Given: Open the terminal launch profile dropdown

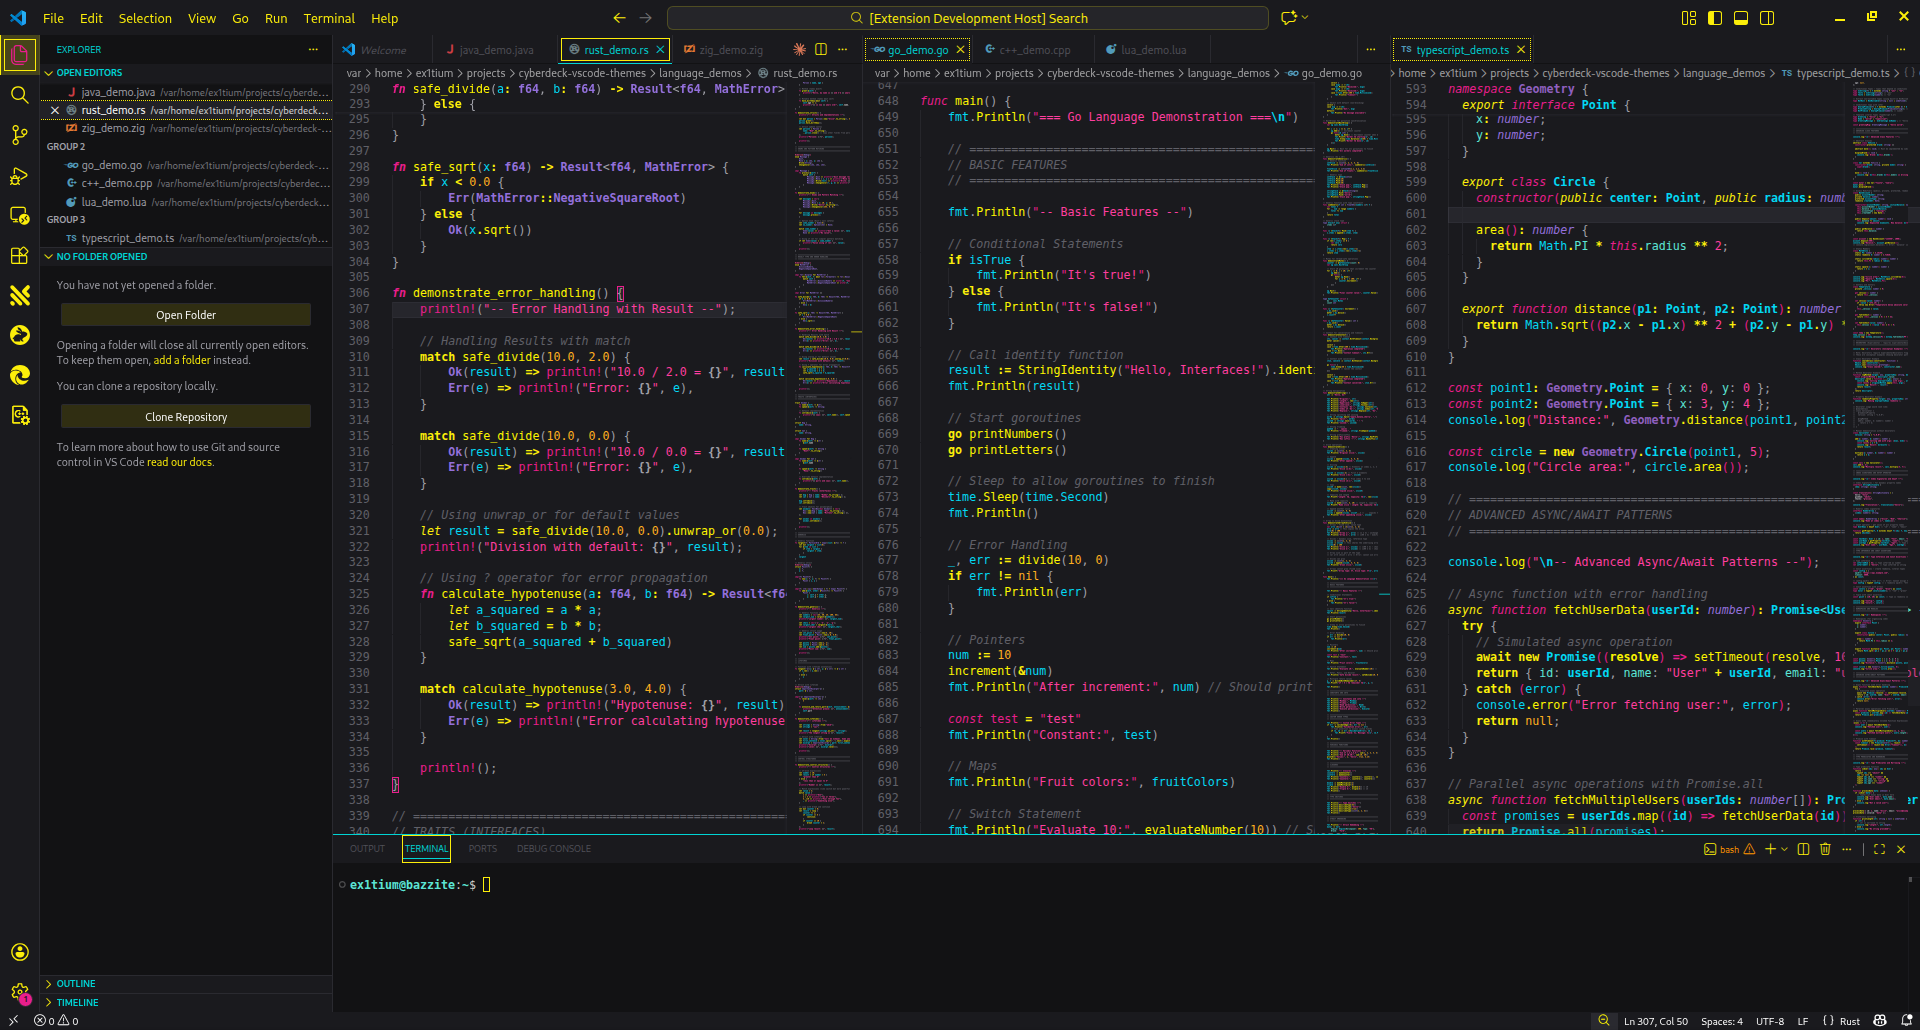Looking at the screenshot, I should (1786, 849).
